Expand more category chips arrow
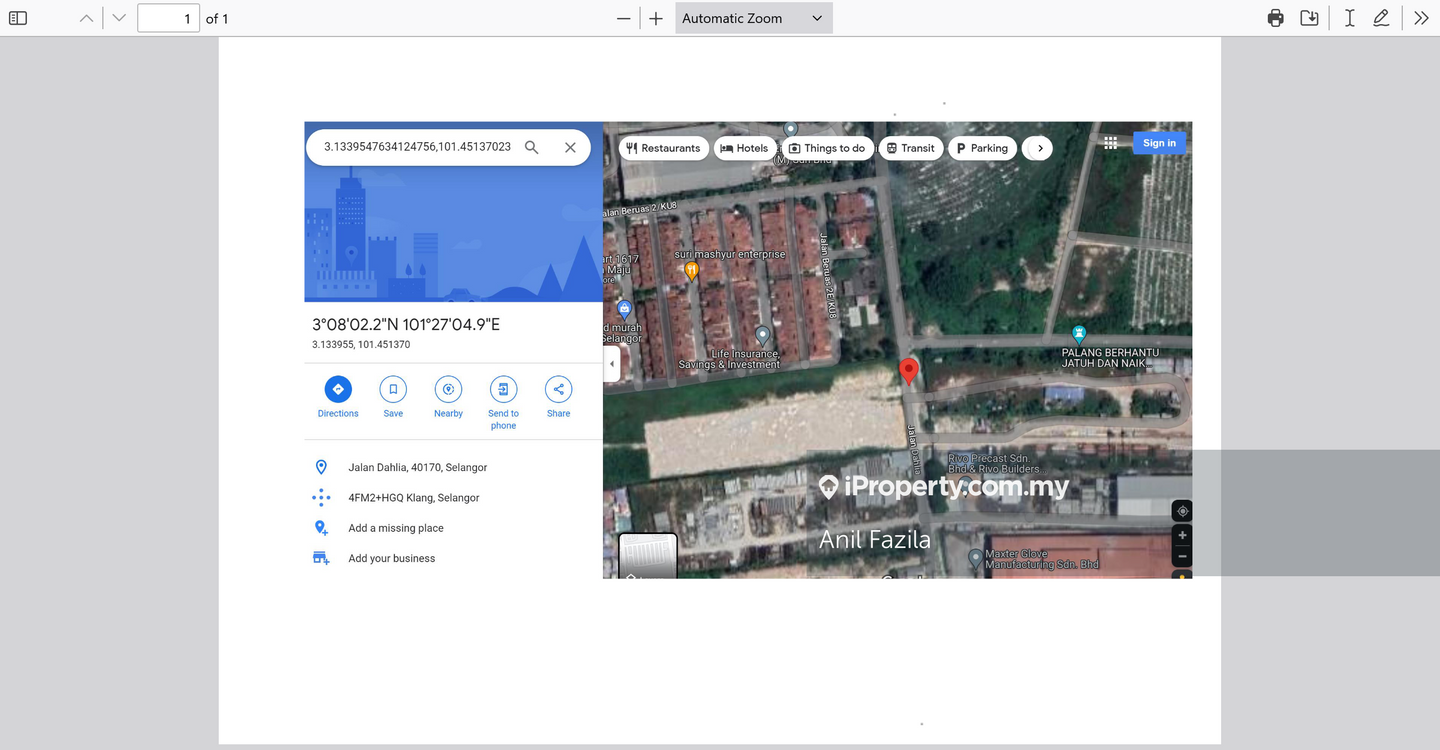 1040,148
